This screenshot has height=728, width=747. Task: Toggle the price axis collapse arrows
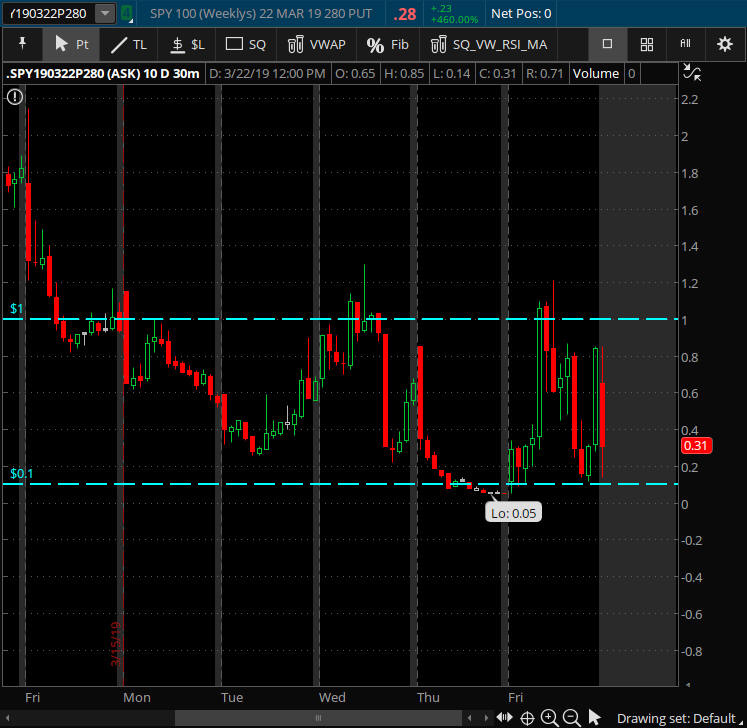pyautogui.click(x=689, y=72)
